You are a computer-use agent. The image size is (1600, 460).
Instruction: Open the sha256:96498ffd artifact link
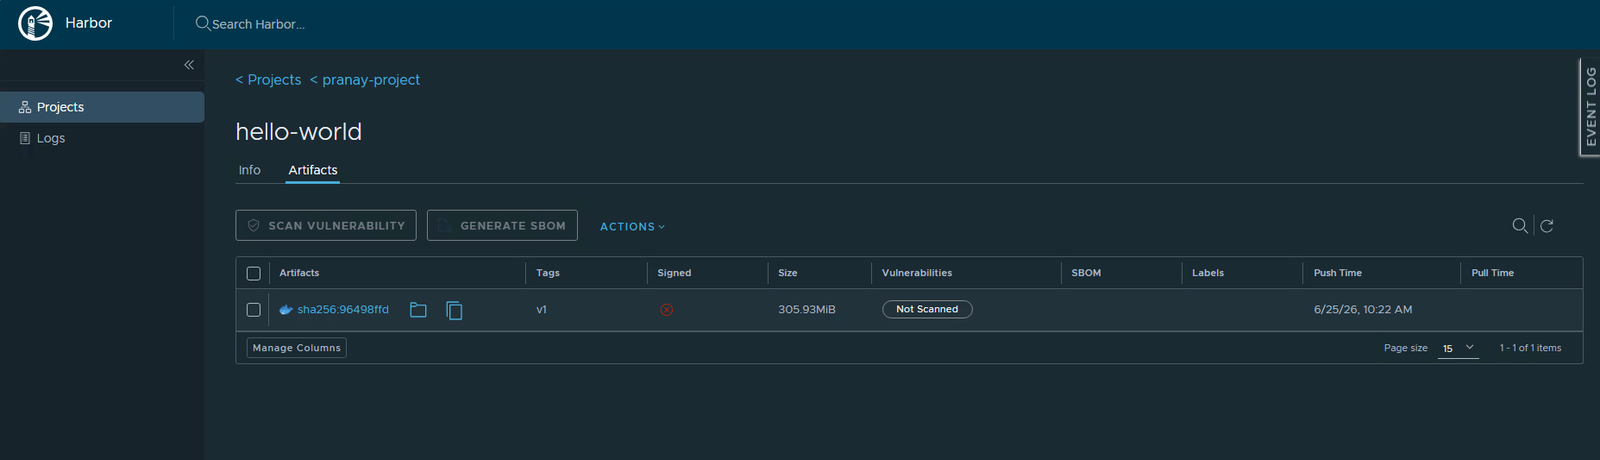click(x=343, y=310)
